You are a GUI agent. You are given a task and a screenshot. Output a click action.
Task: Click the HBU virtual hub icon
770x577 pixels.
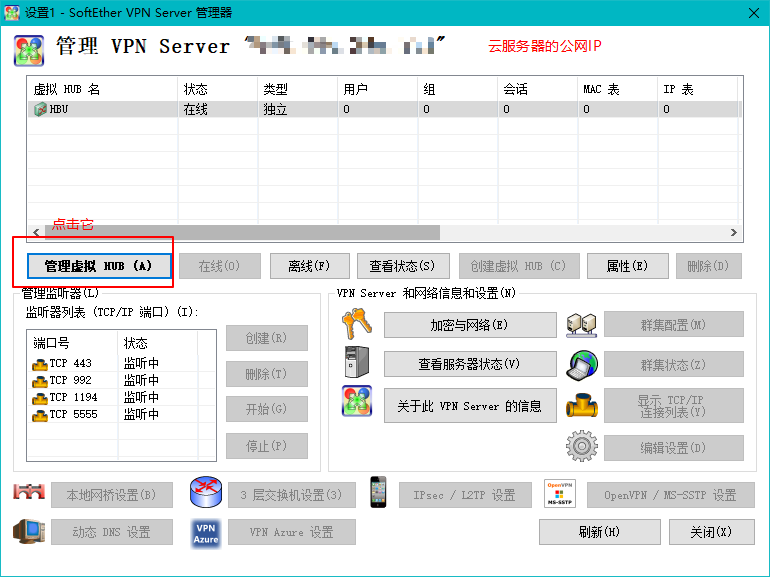point(40,109)
